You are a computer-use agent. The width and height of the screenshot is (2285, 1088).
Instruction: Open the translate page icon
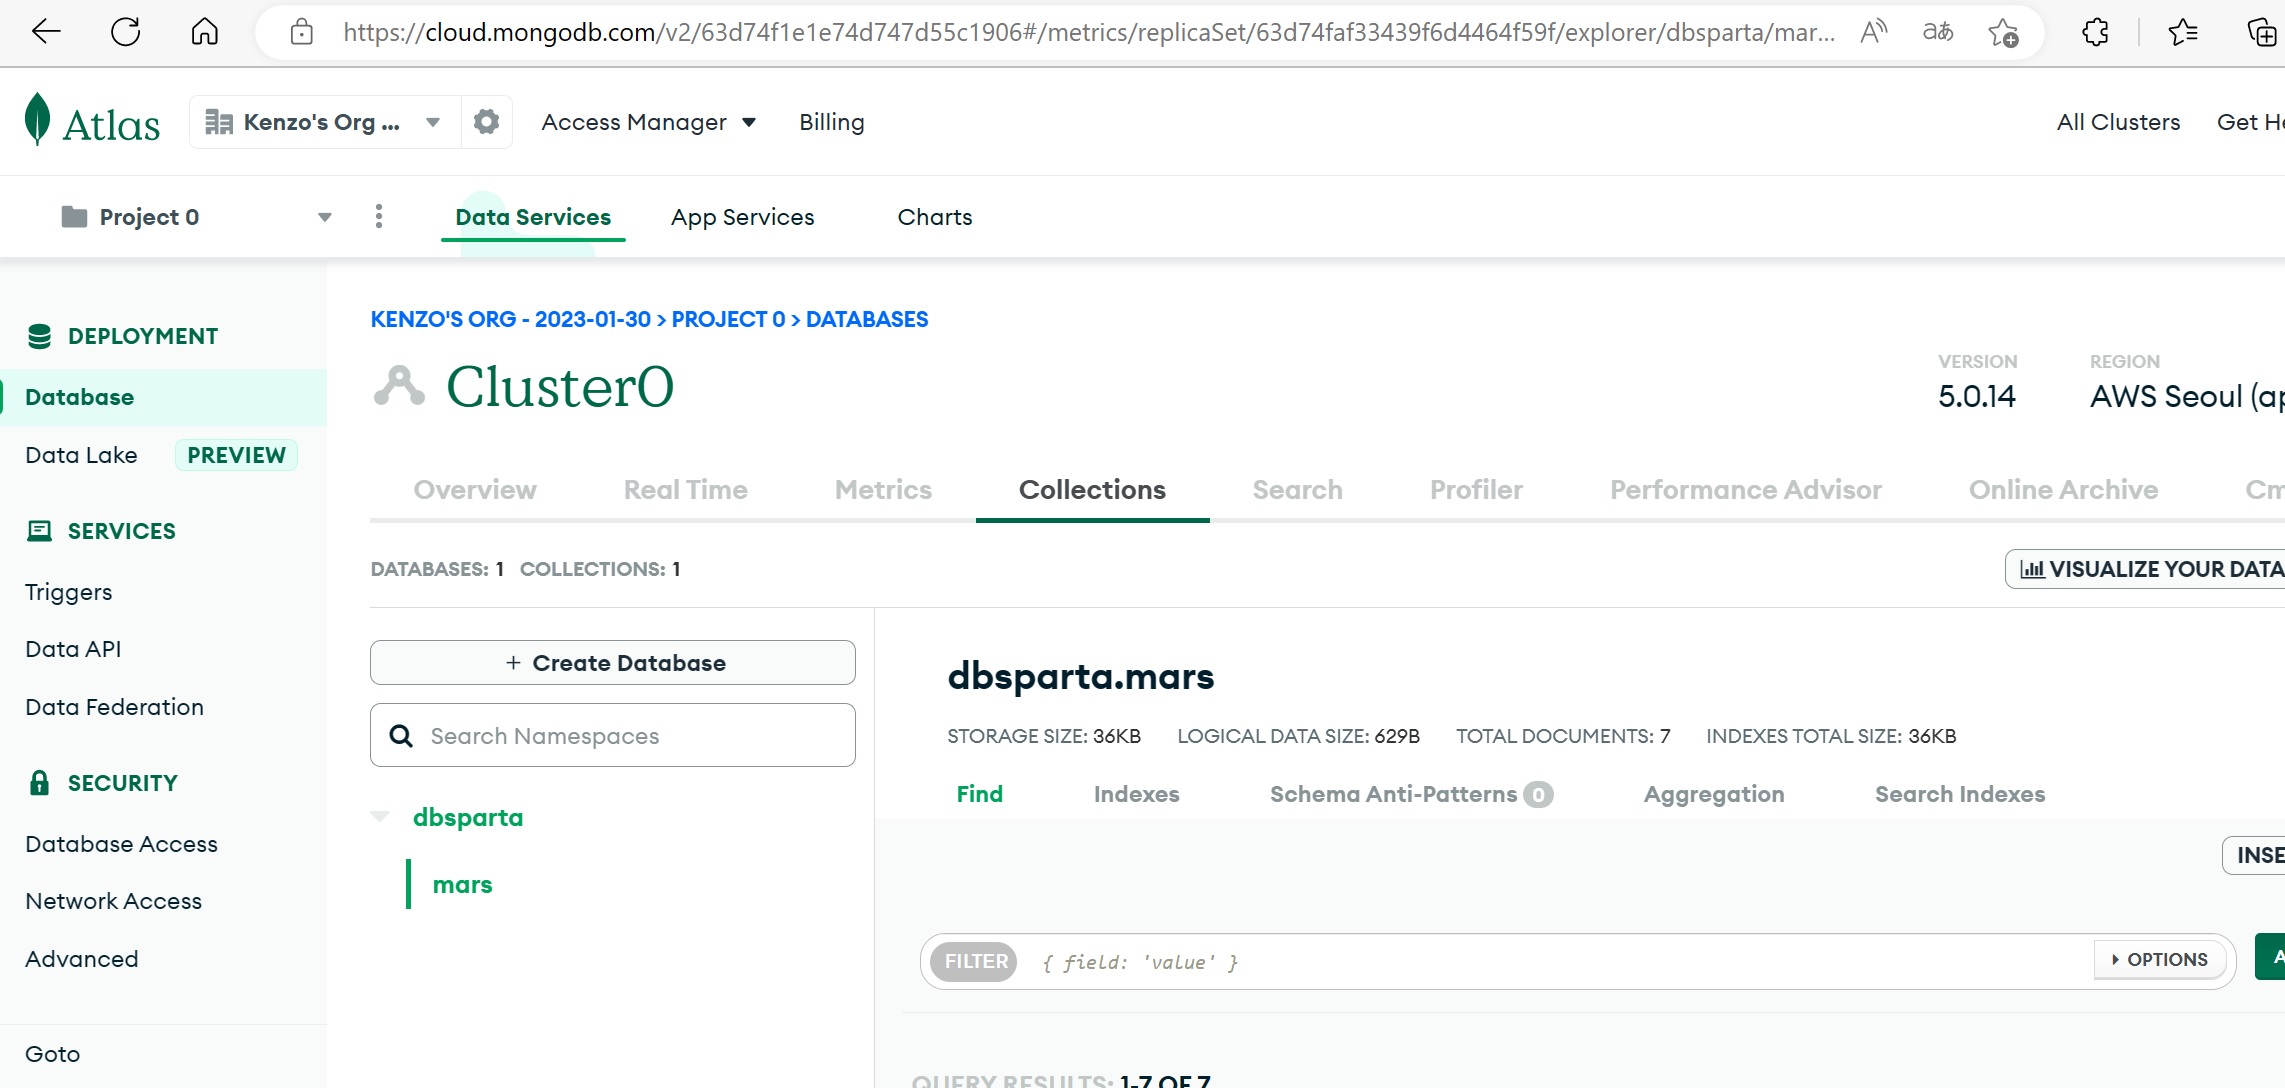1938,32
